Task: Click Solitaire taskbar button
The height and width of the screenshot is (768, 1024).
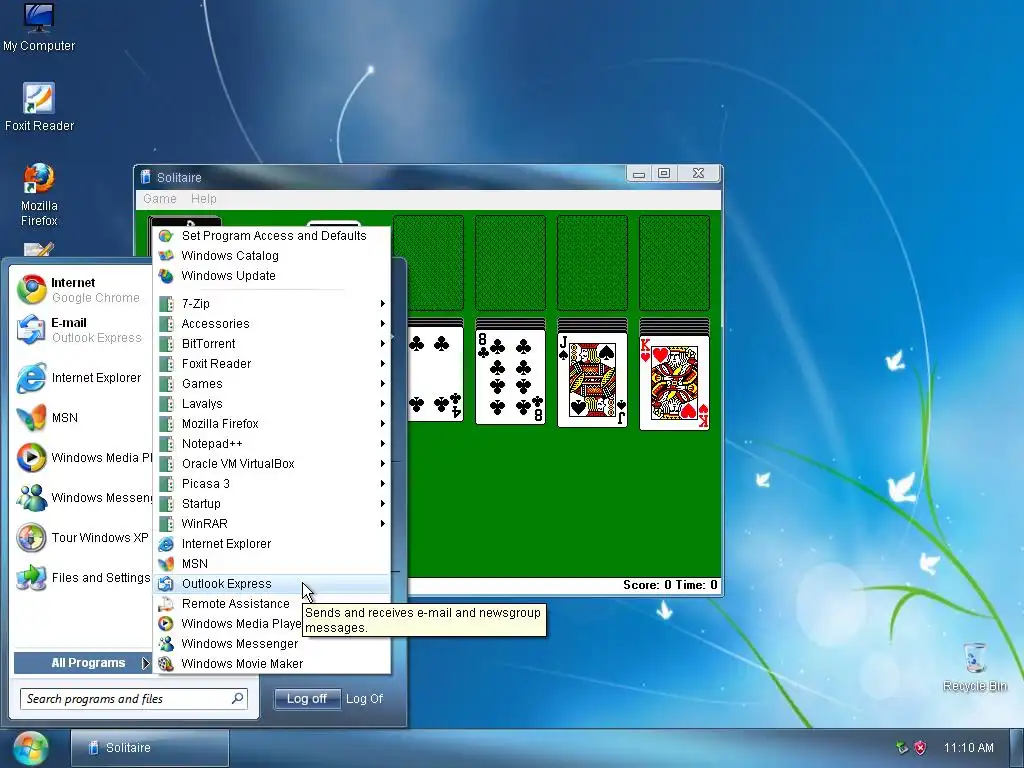Action: pyautogui.click(x=150, y=748)
